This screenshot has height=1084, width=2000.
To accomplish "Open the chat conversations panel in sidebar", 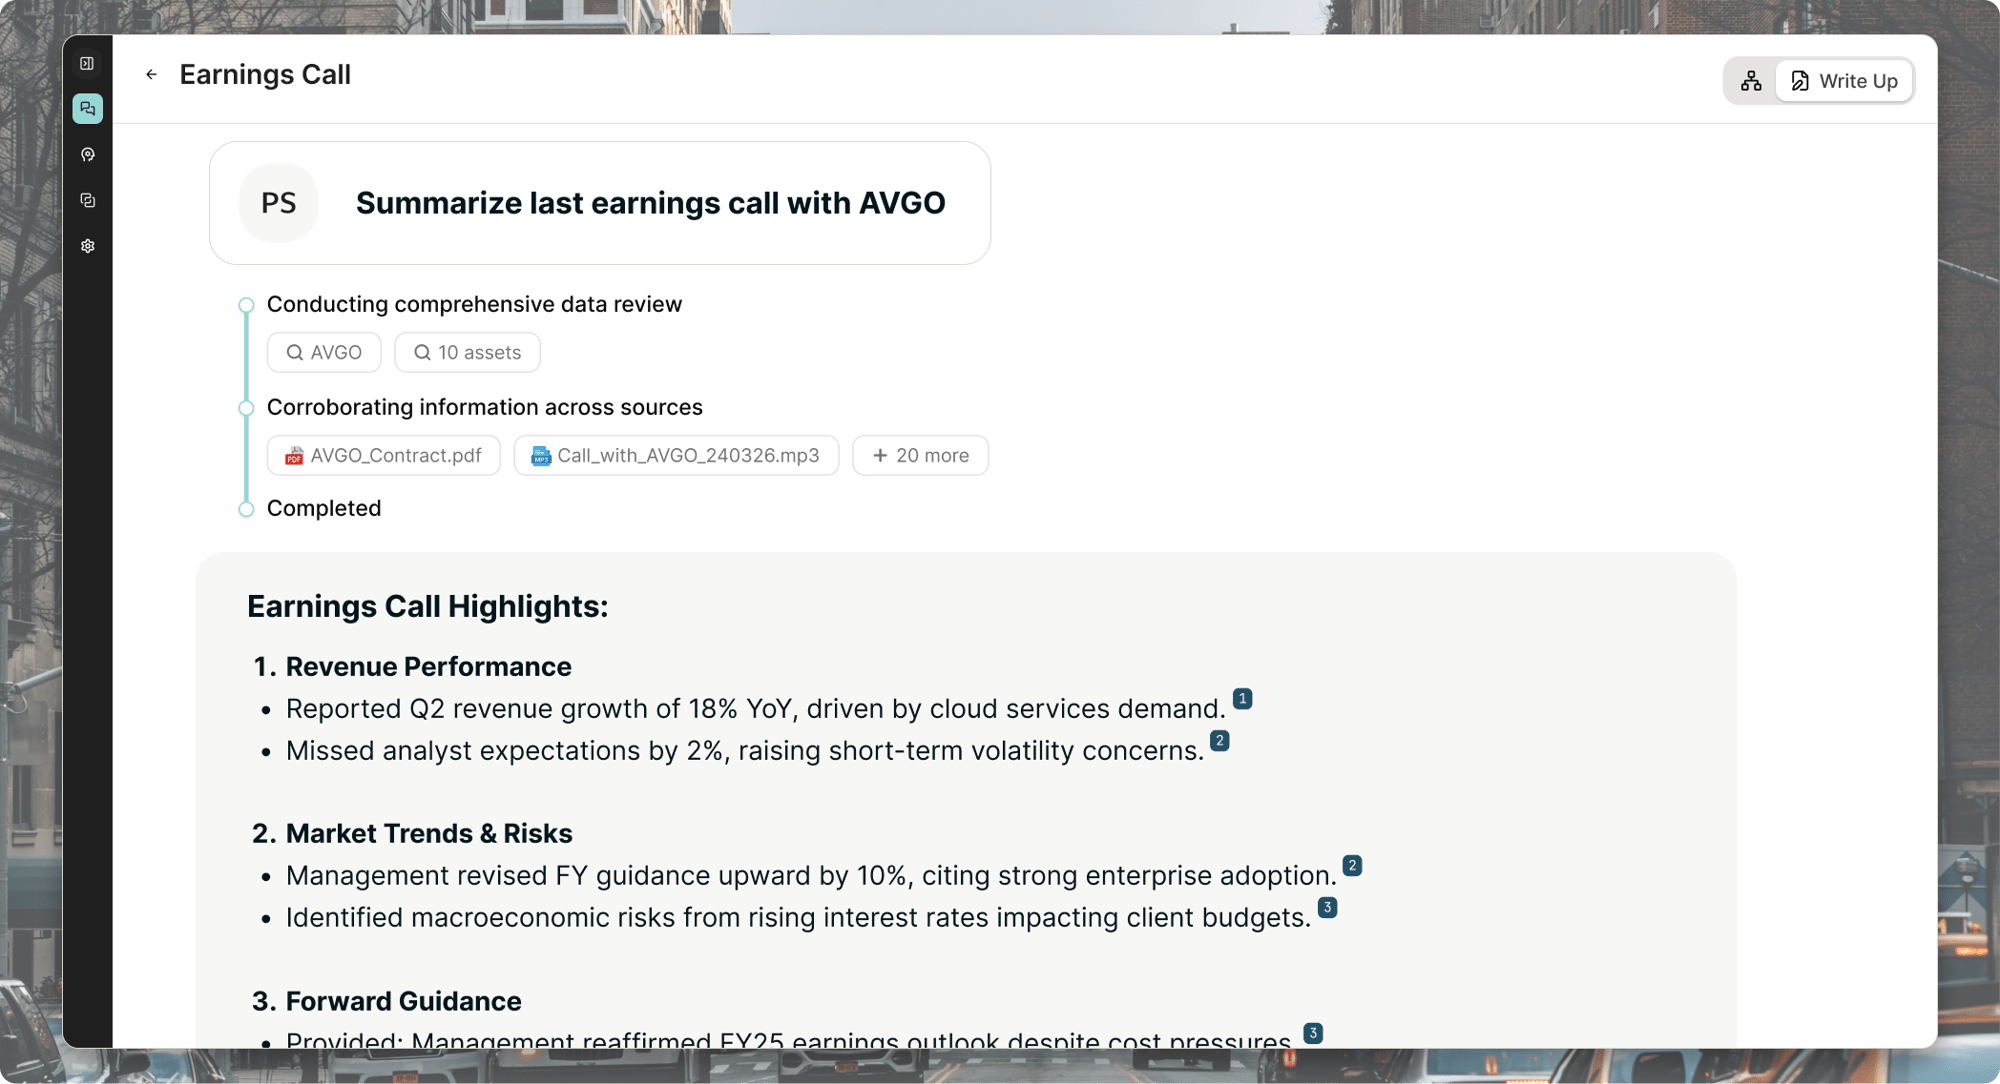I will 88,109.
